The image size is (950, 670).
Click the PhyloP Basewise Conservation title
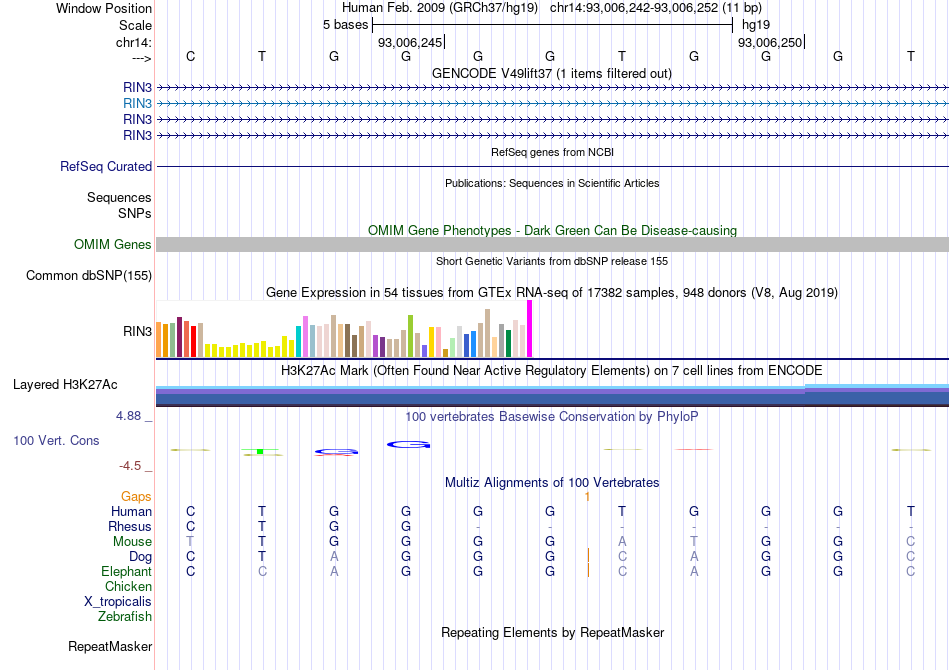(x=551, y=416)
